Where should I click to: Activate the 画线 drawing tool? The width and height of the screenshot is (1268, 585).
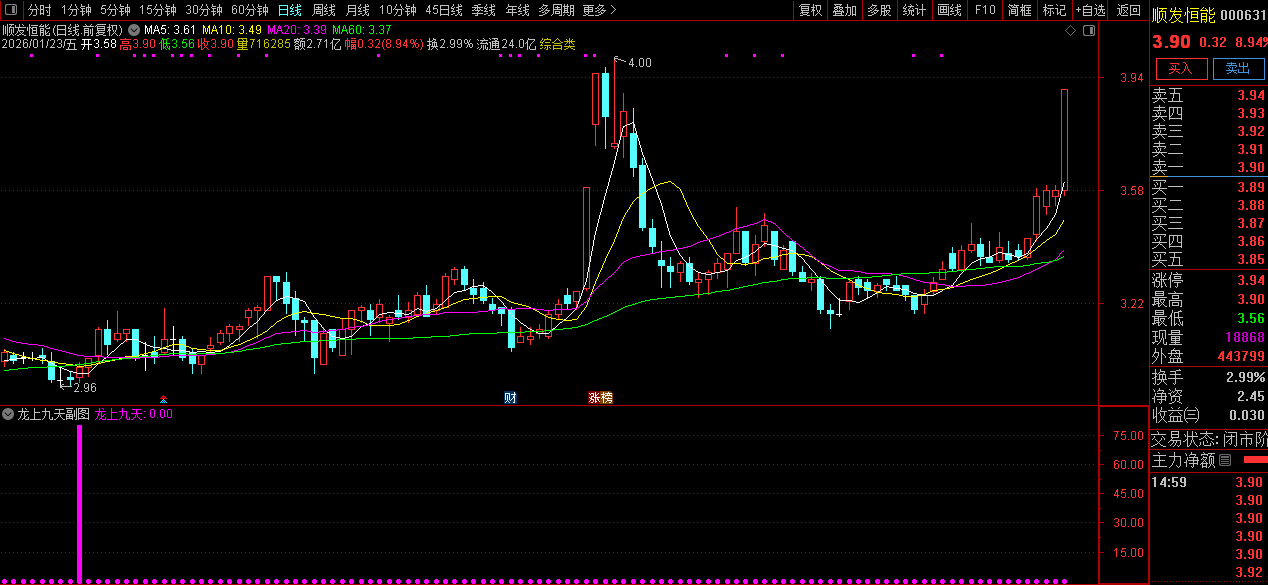[950, 10]
